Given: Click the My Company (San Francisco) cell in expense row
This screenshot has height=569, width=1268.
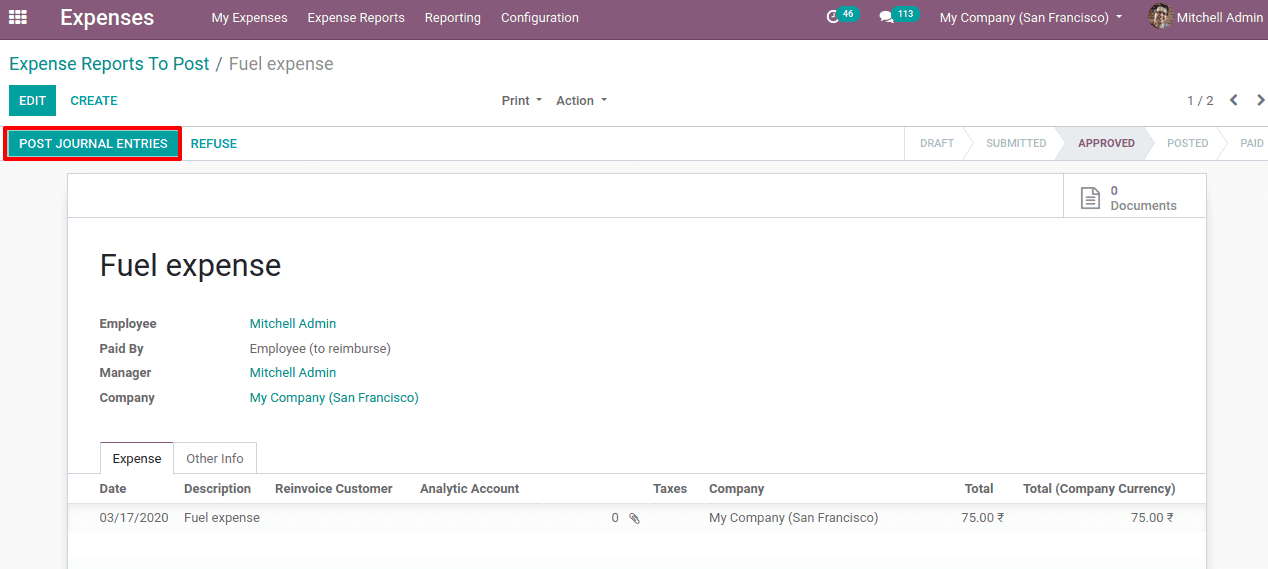Looking at the screenshot, I should pos(793,518).
